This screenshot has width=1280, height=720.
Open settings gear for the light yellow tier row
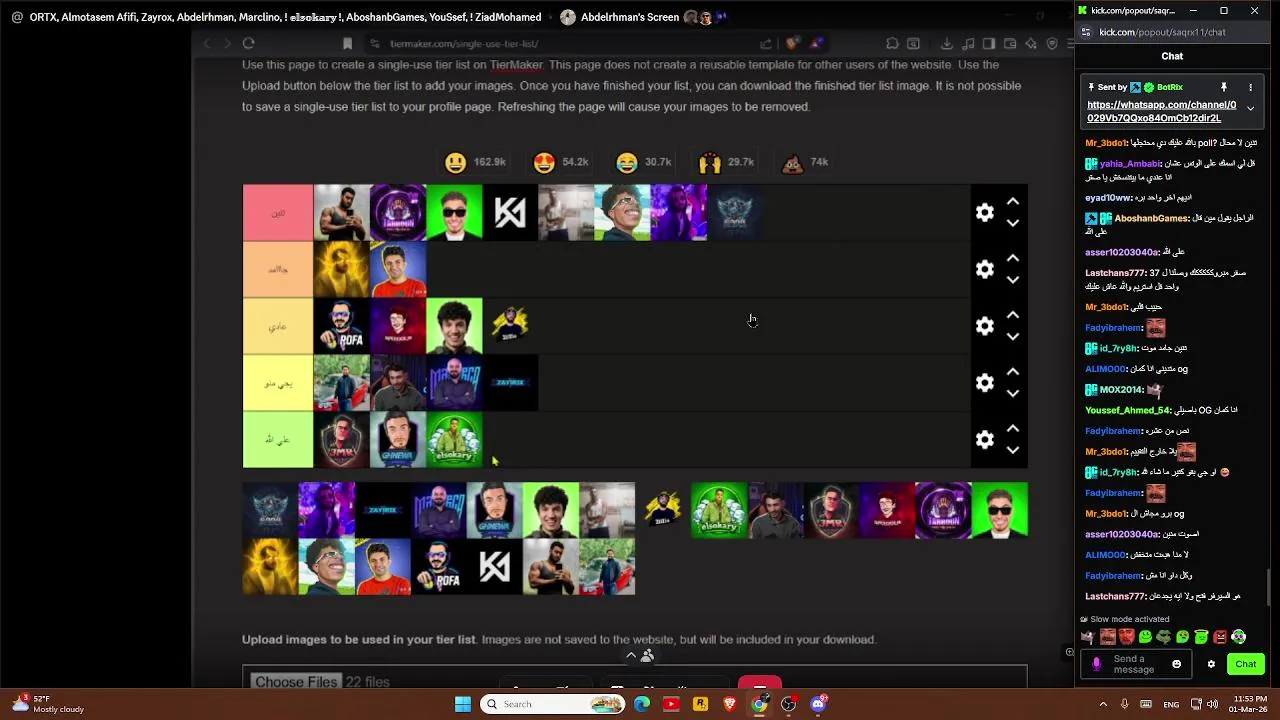pyautogui.click(x=985, y=383)
